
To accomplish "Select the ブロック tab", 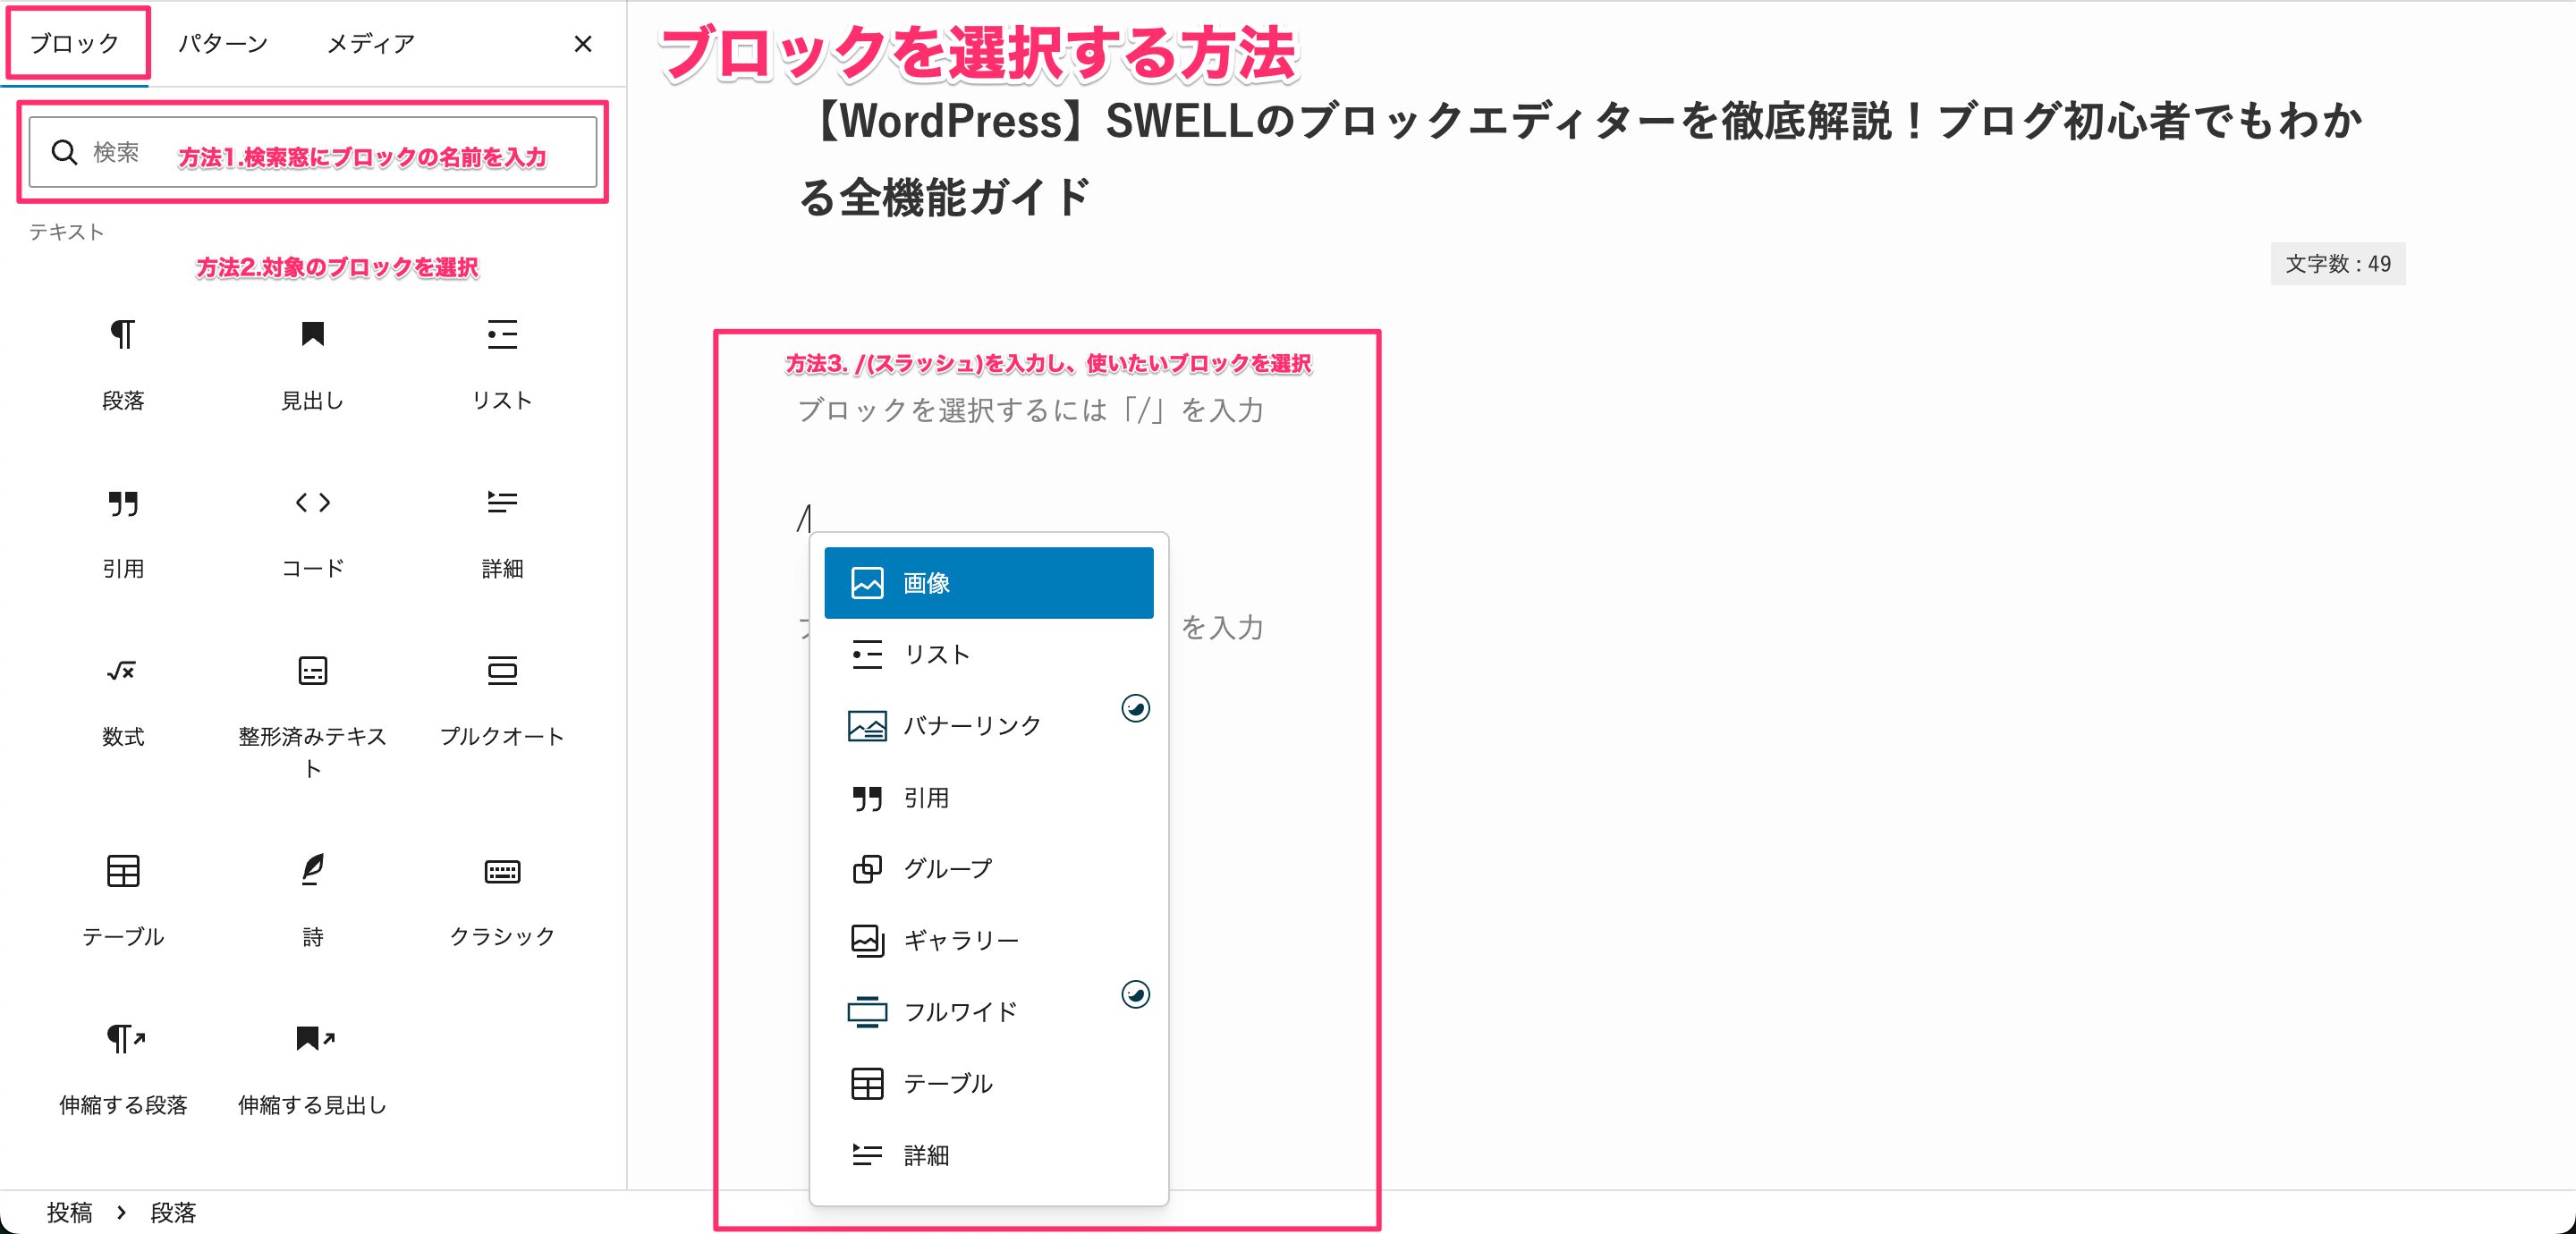I will 75,43.
